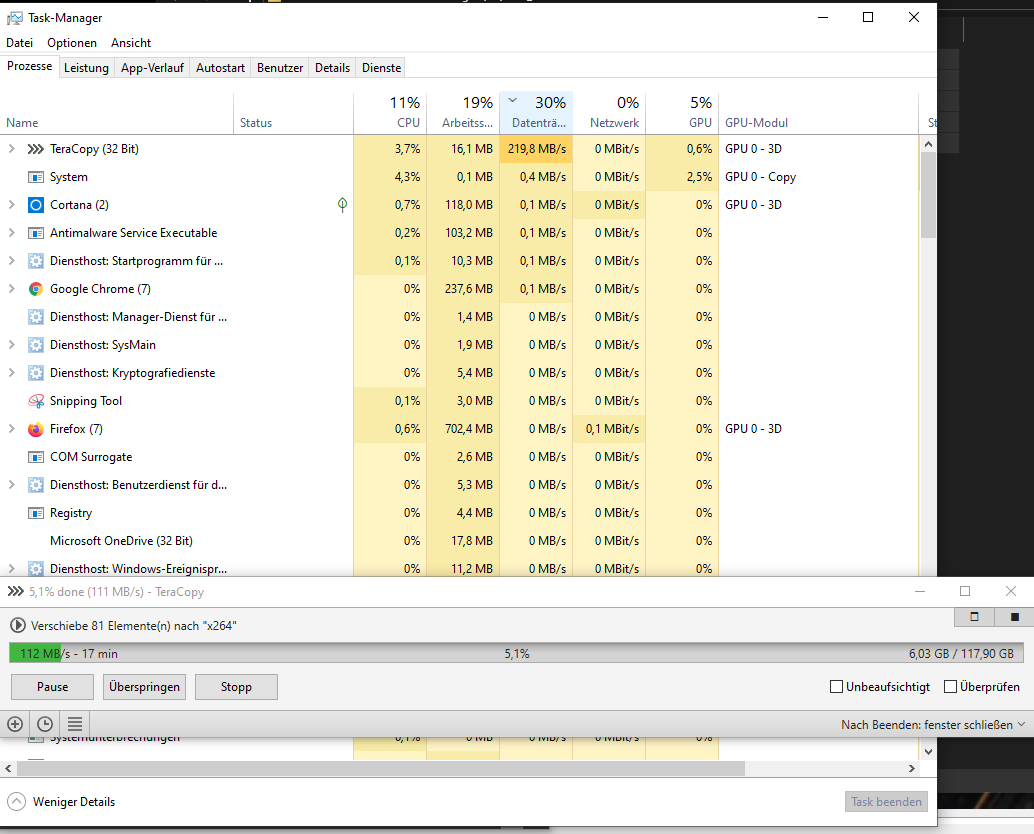Screen dimensions: 1034x834
Task: Open TeraCopy file list icon
Action: tap(75, 724)
